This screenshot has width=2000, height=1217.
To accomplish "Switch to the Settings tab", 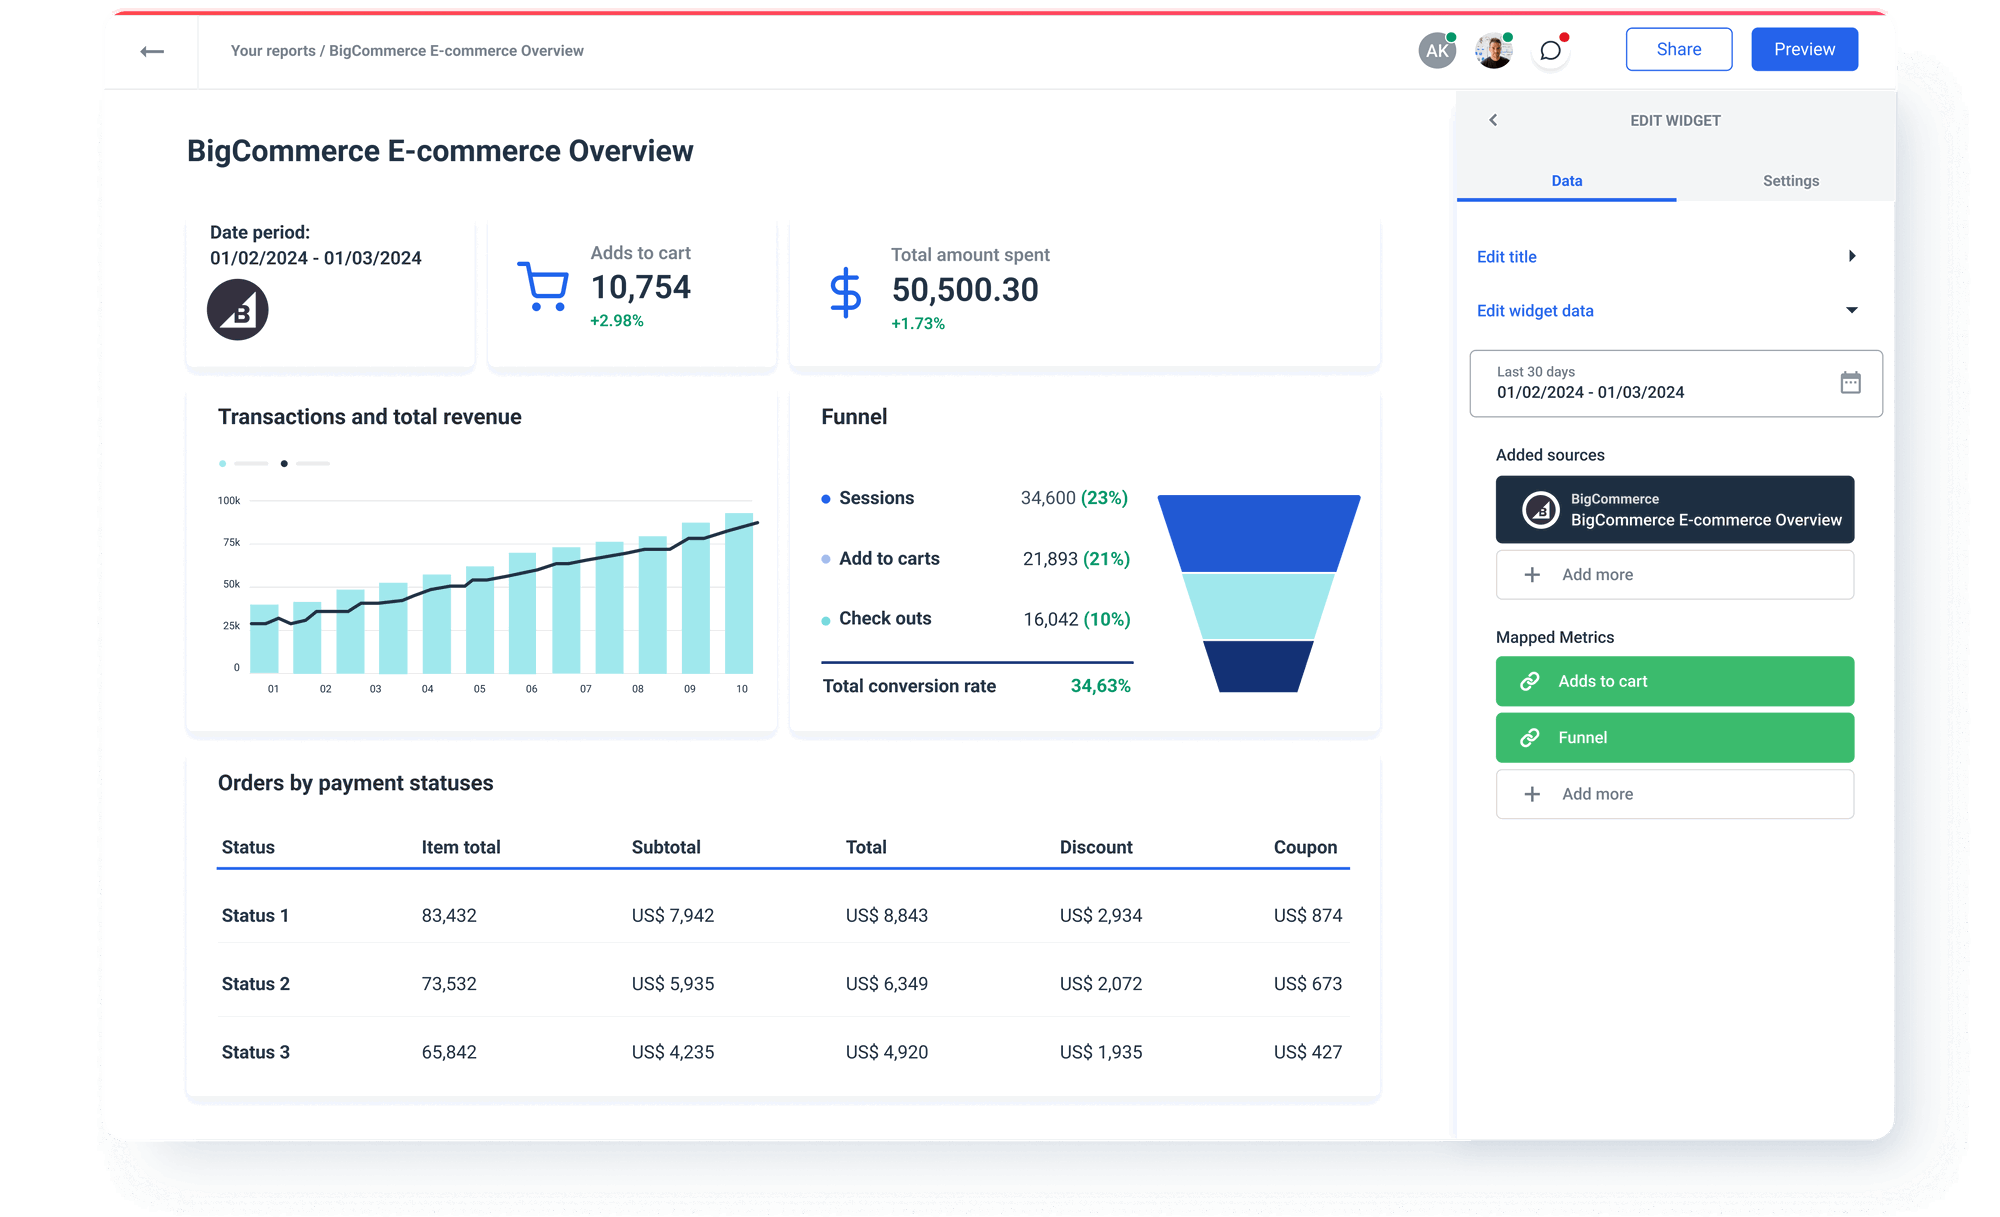I will click(1790, 181).
